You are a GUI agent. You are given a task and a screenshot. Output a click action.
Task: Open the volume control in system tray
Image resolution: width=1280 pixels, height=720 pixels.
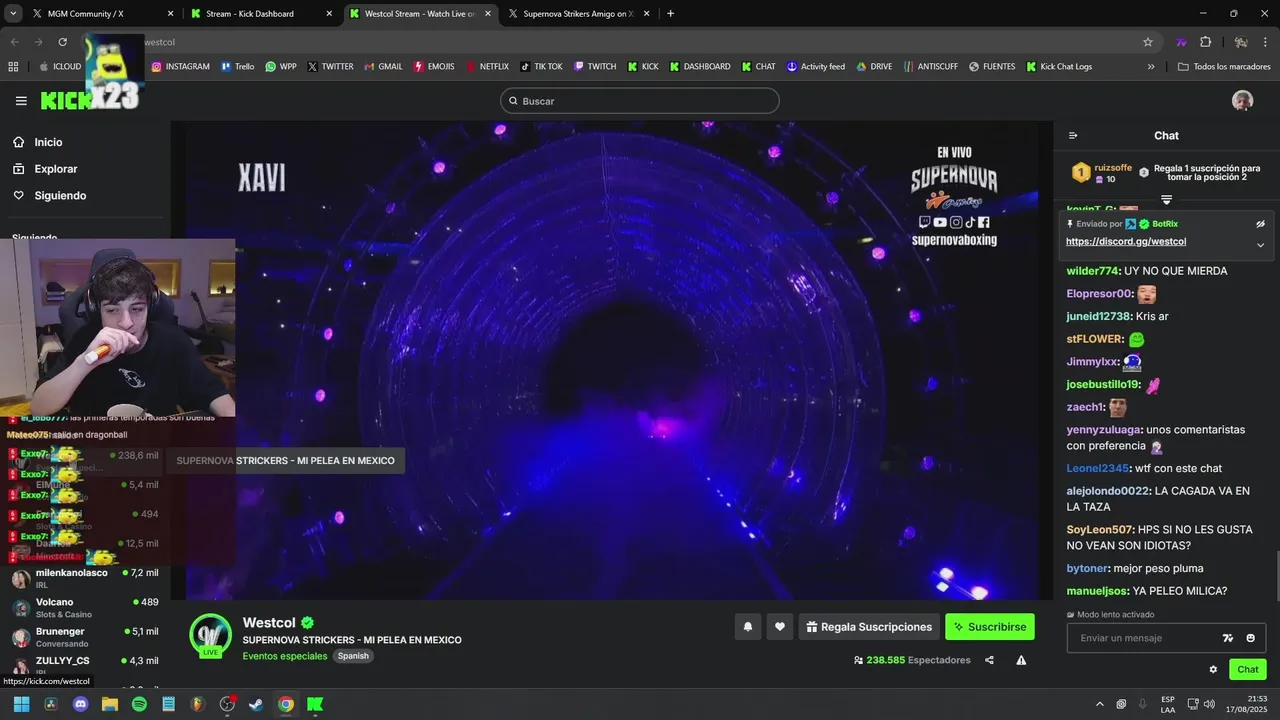[x=1209, y=704]
